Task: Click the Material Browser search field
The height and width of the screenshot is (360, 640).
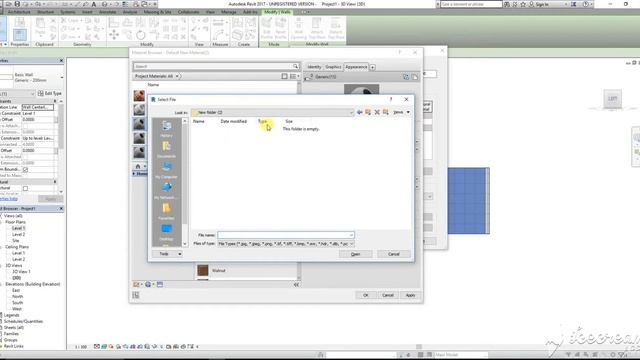Action: [216, 66]
